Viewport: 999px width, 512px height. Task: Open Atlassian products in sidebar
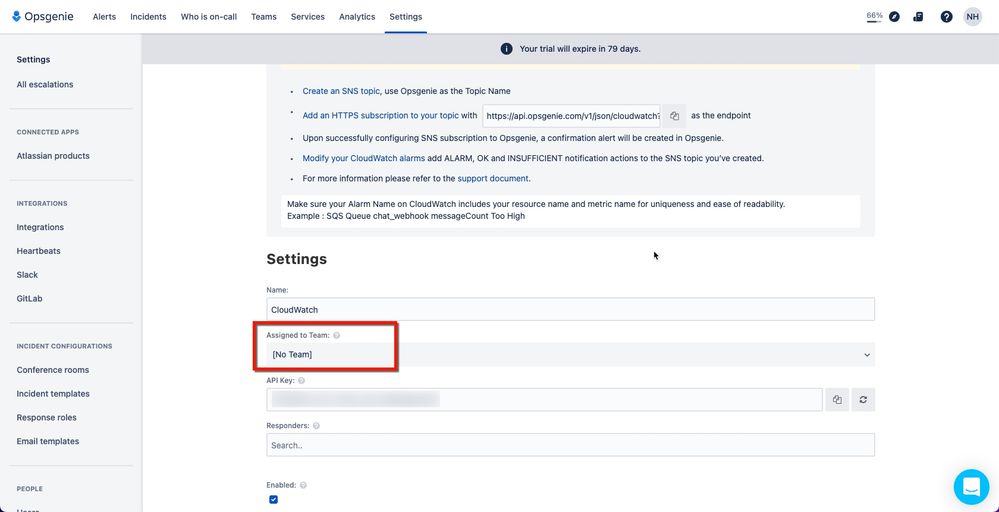tap(53, 156)
